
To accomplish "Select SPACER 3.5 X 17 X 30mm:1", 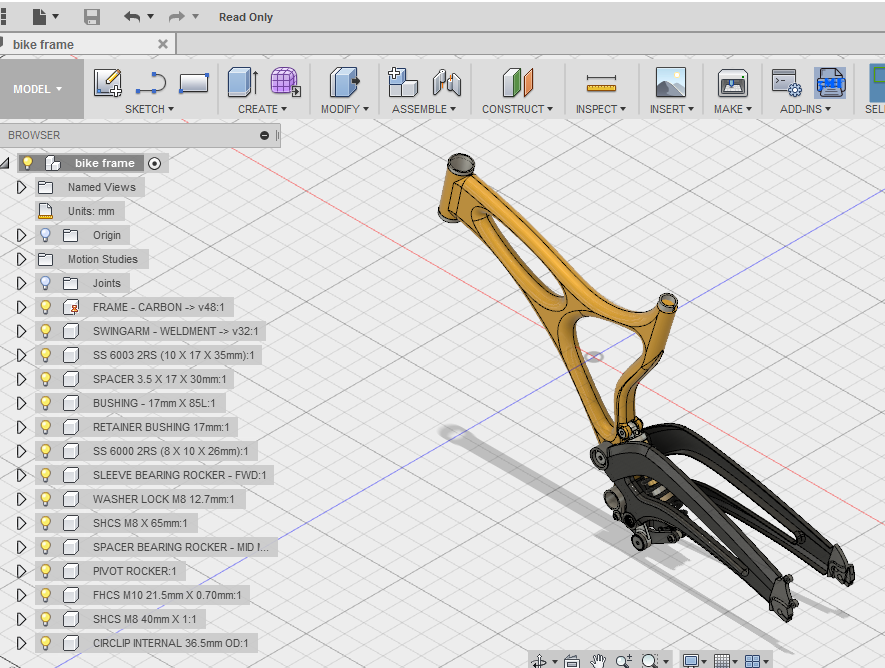I will [134, 379].
